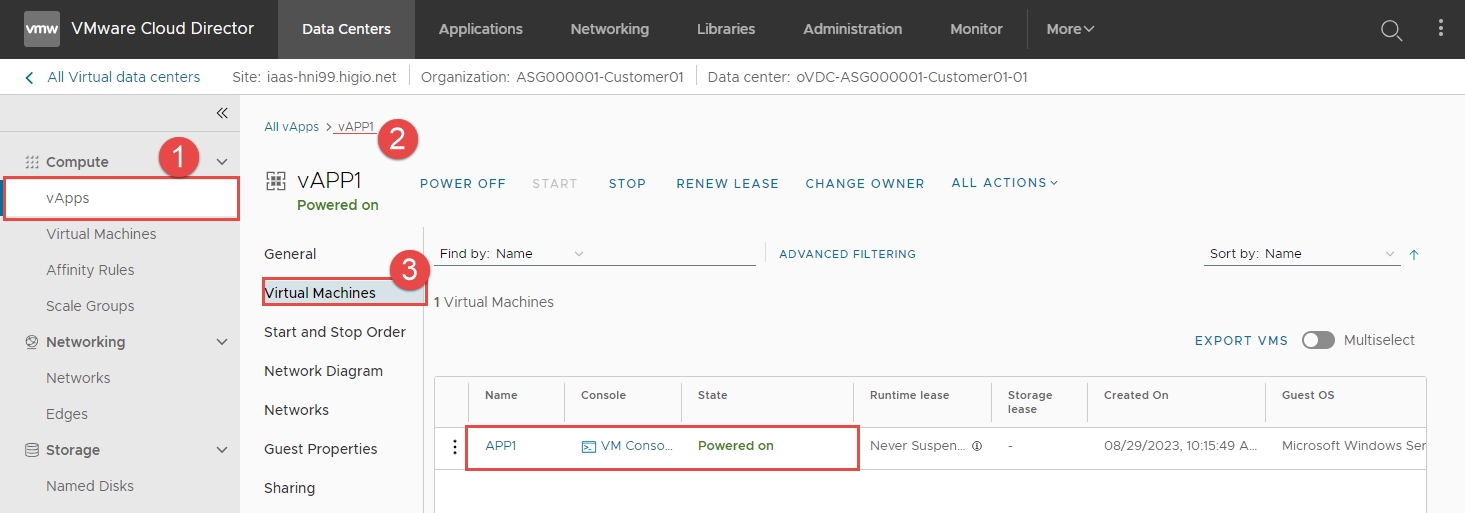
Task: Switch to the Networking top tab
Action: tap(609, 29)
